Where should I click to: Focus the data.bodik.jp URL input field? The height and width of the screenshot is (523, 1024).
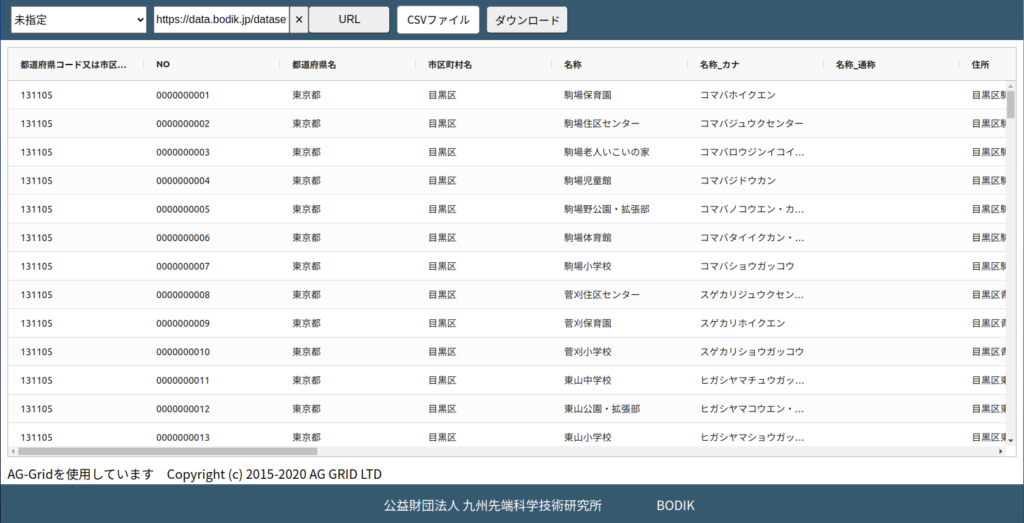click(220, 20)
